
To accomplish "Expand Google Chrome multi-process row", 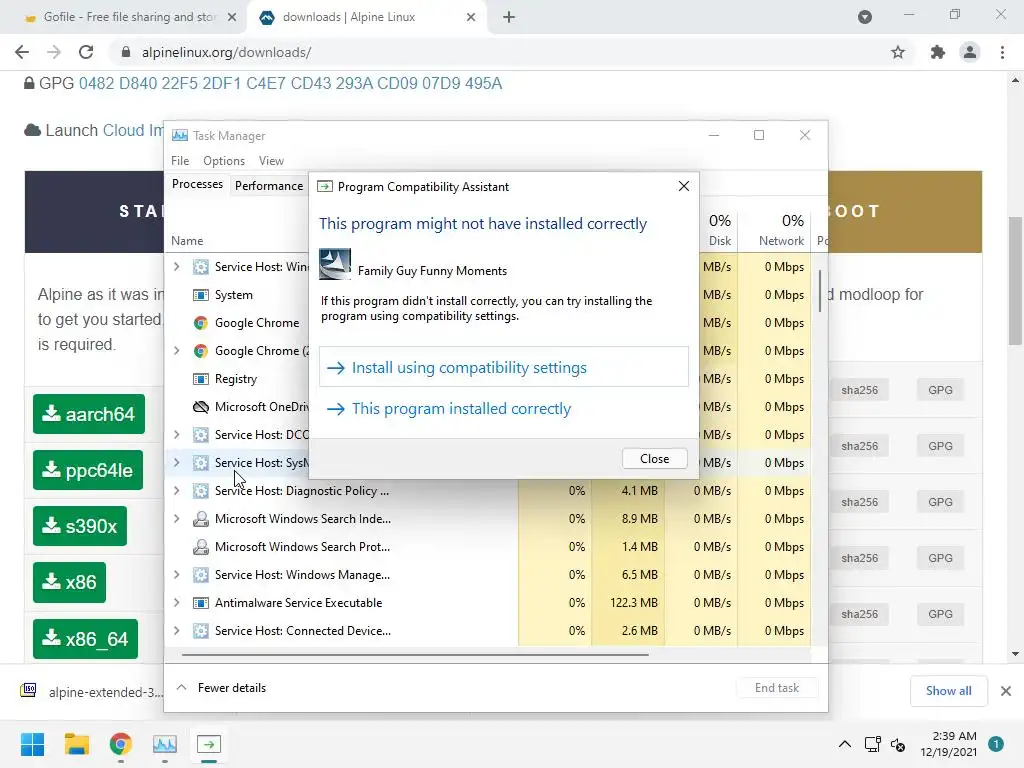I will coord(176,351).
